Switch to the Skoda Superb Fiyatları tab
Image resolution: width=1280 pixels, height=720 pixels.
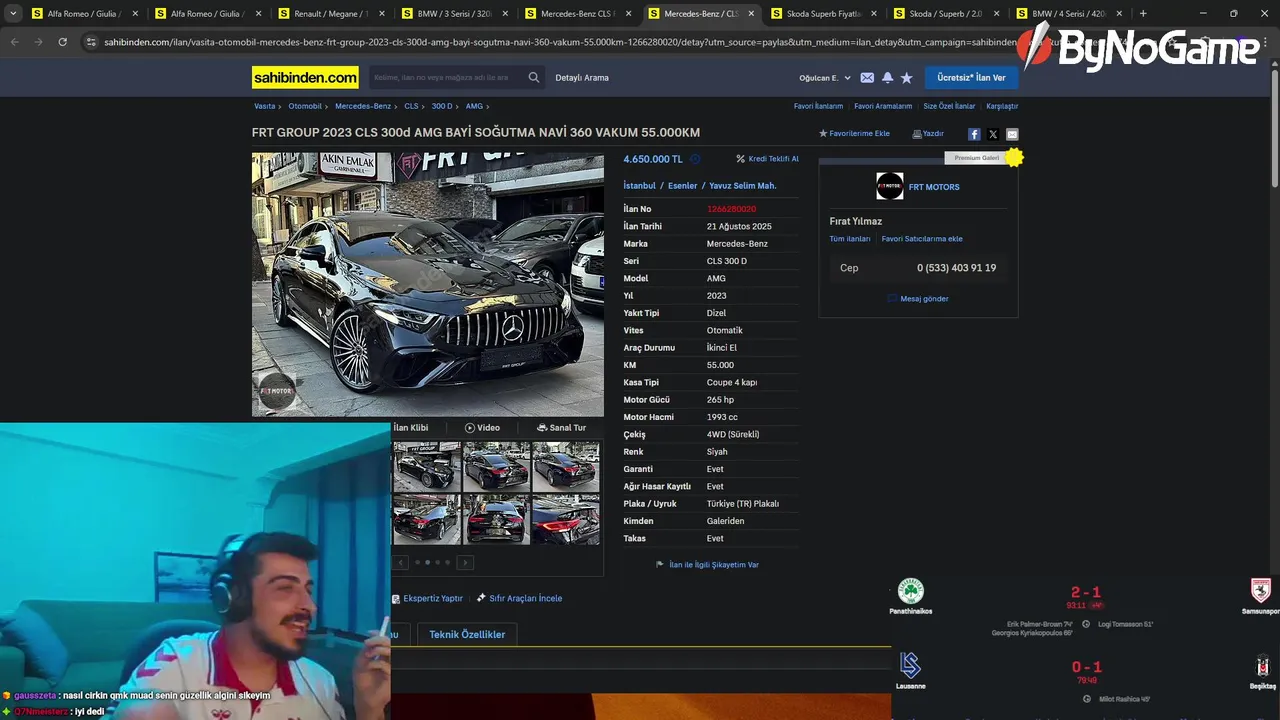click(x=824, y=14)
